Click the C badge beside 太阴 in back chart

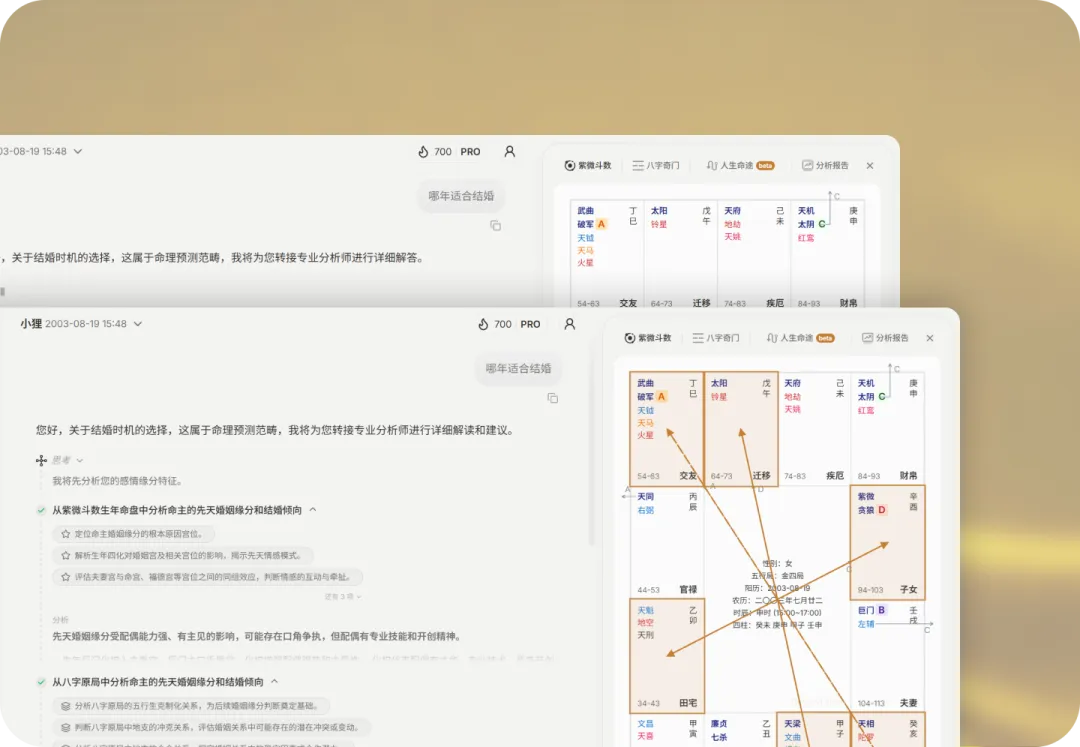click(822, 224)
